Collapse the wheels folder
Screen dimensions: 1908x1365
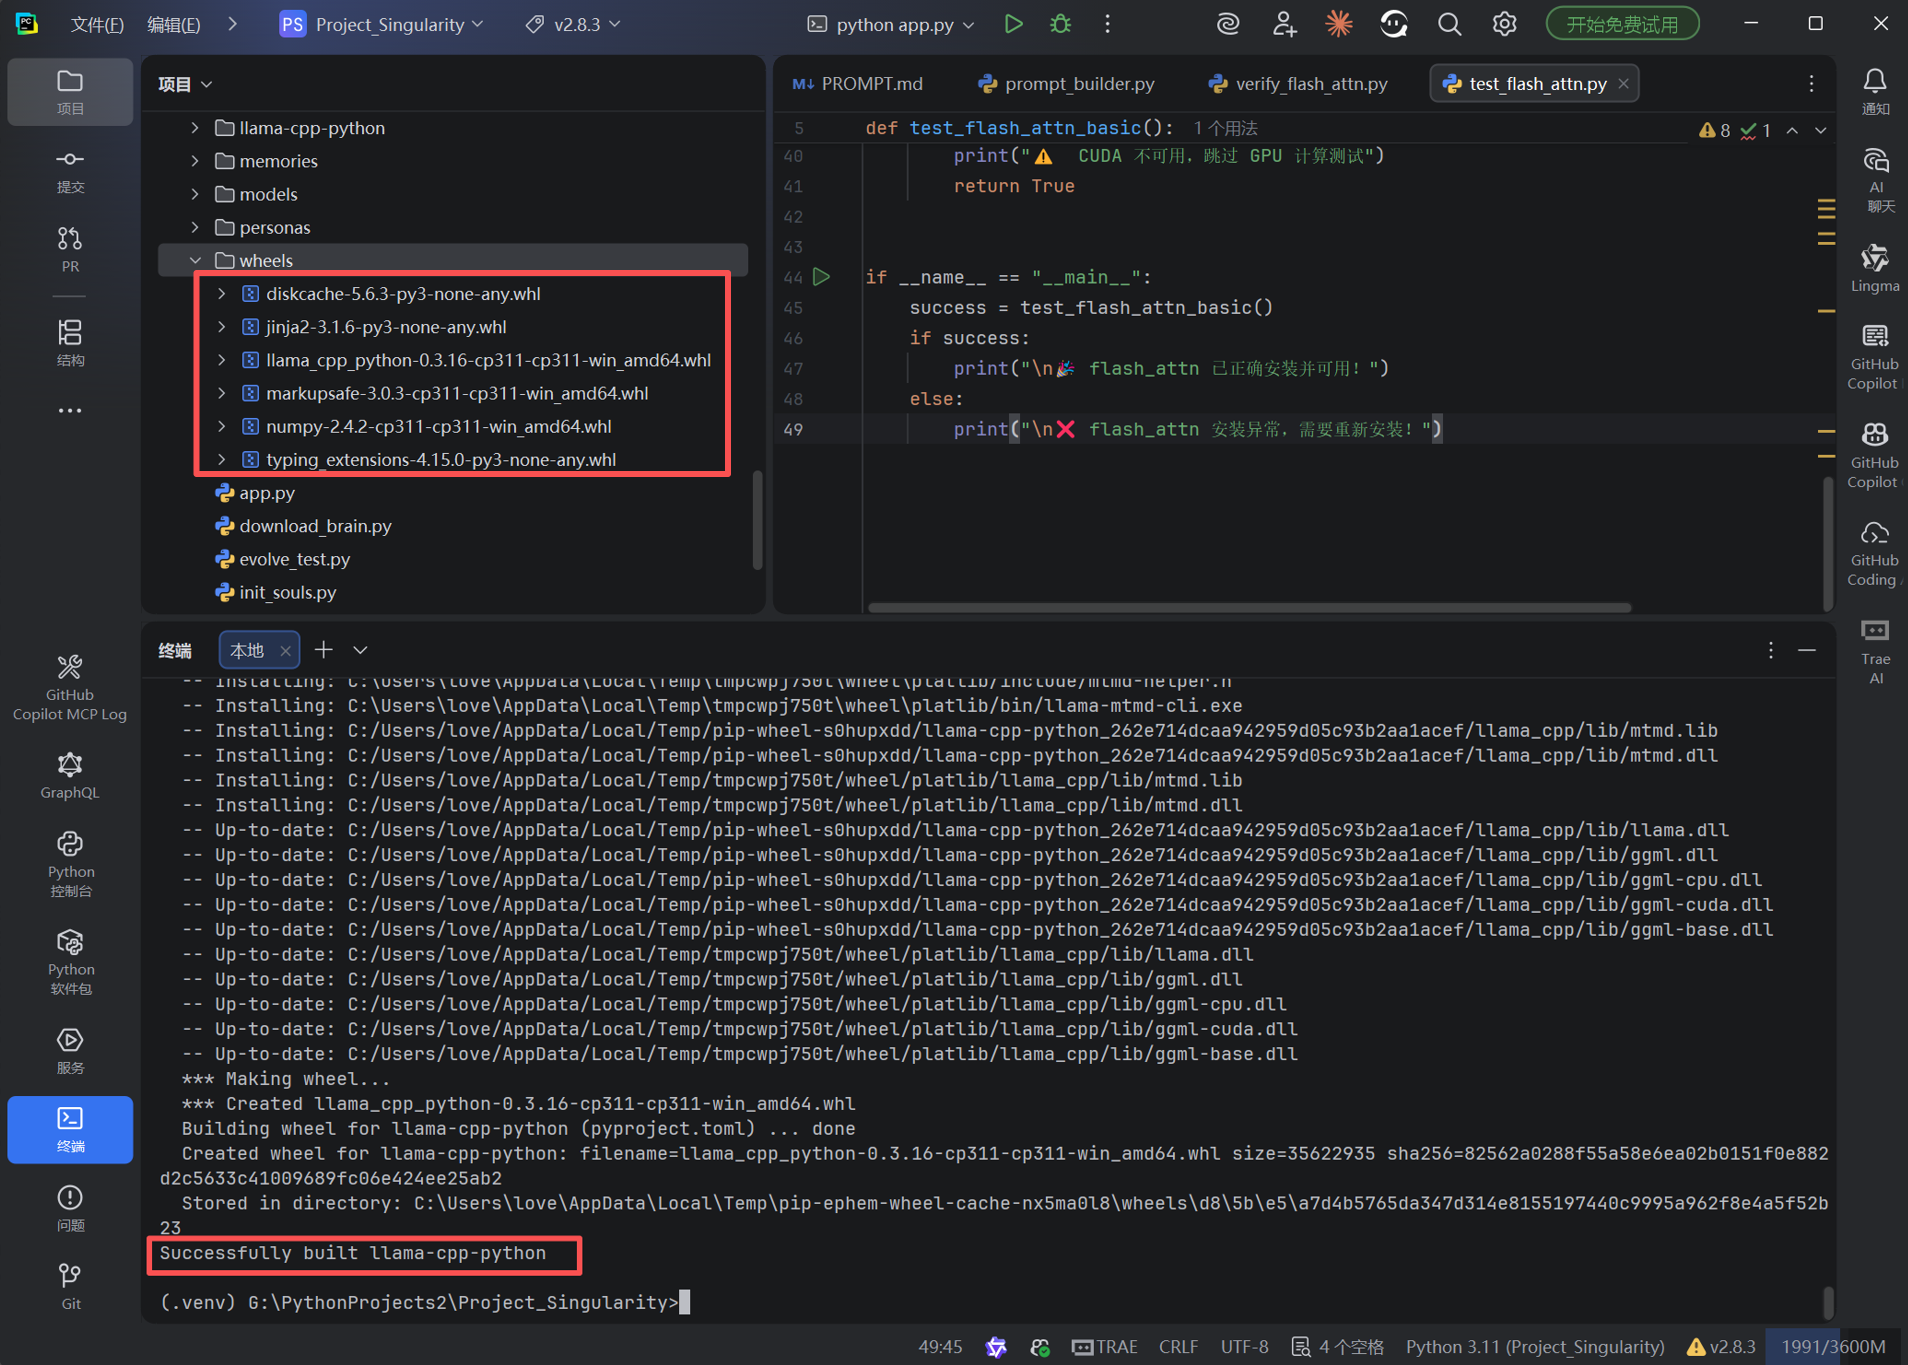196,260
